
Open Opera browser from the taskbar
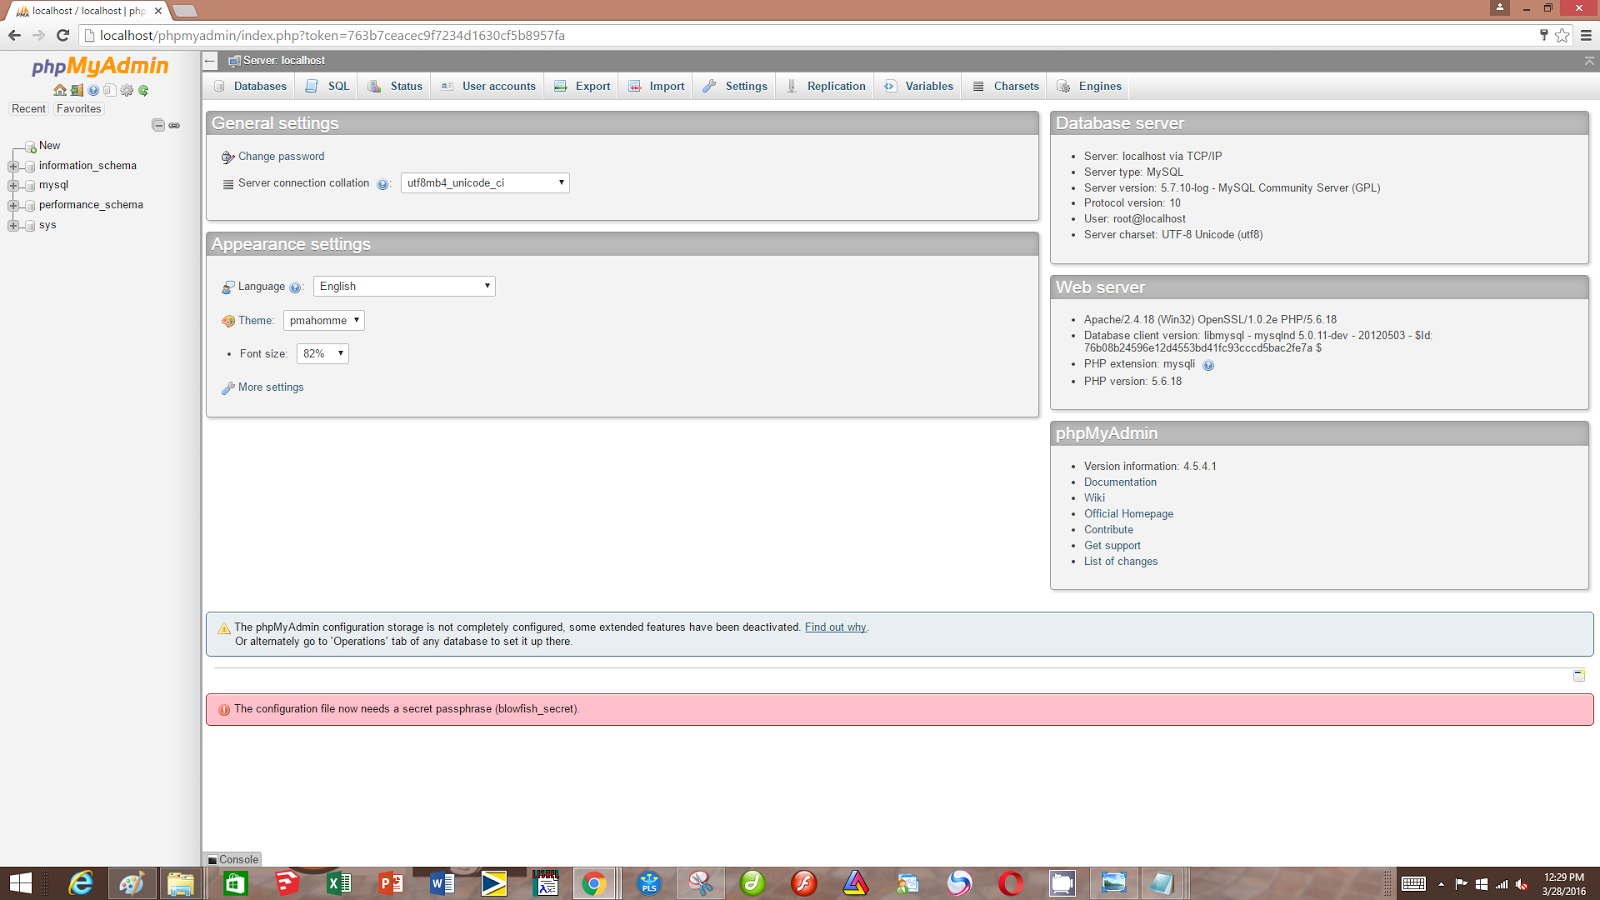pos(1011,883)
